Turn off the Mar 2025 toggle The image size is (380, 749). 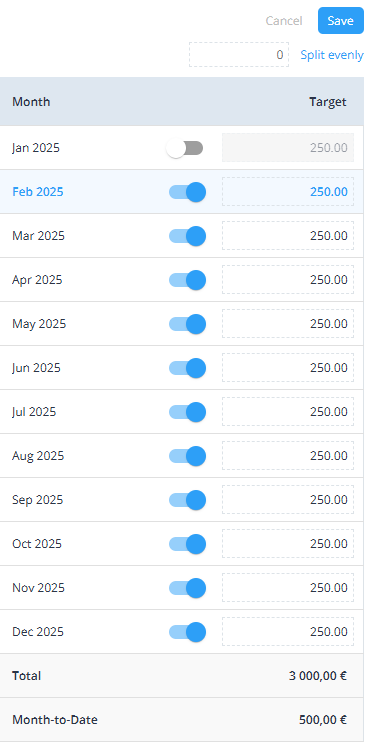coord(187,236)
